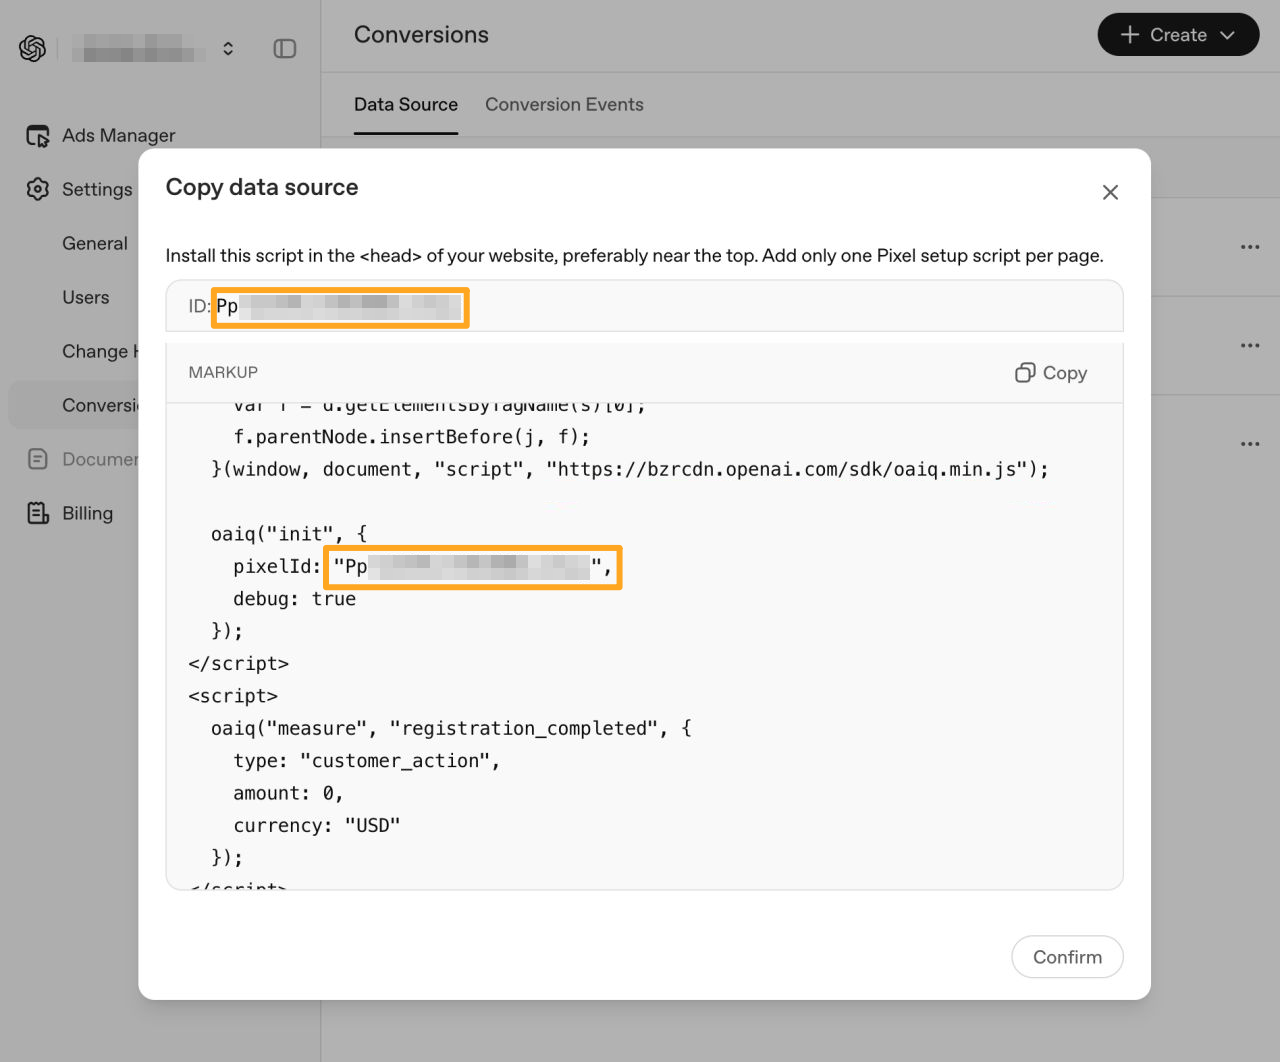Open the organization switcher chevrons
1280x1062 pixels.
tap(228, 48)
